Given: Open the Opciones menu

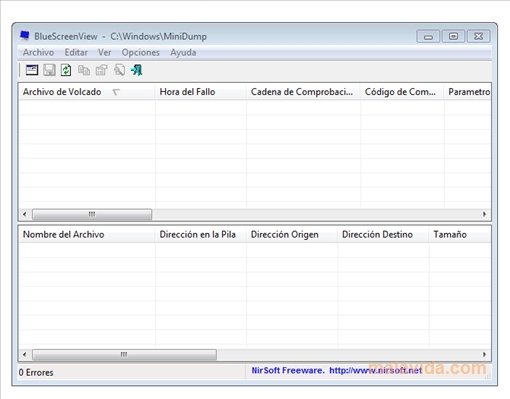Looking at the screenshot, I should tap(140, 52).
